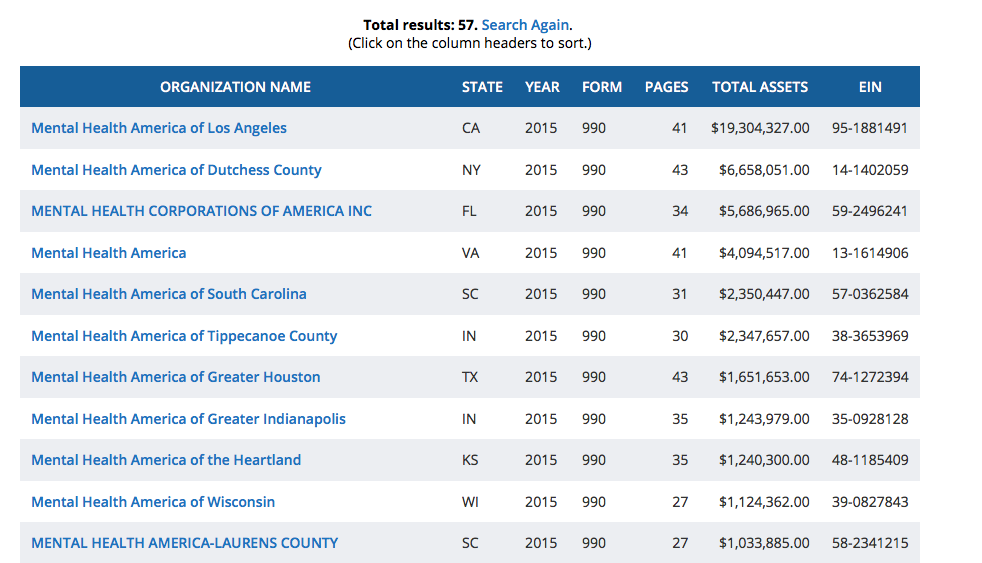Sort results by Year header
Viewport: 982px width, 563px height.
pyautogui.click(x=542, y=87)
